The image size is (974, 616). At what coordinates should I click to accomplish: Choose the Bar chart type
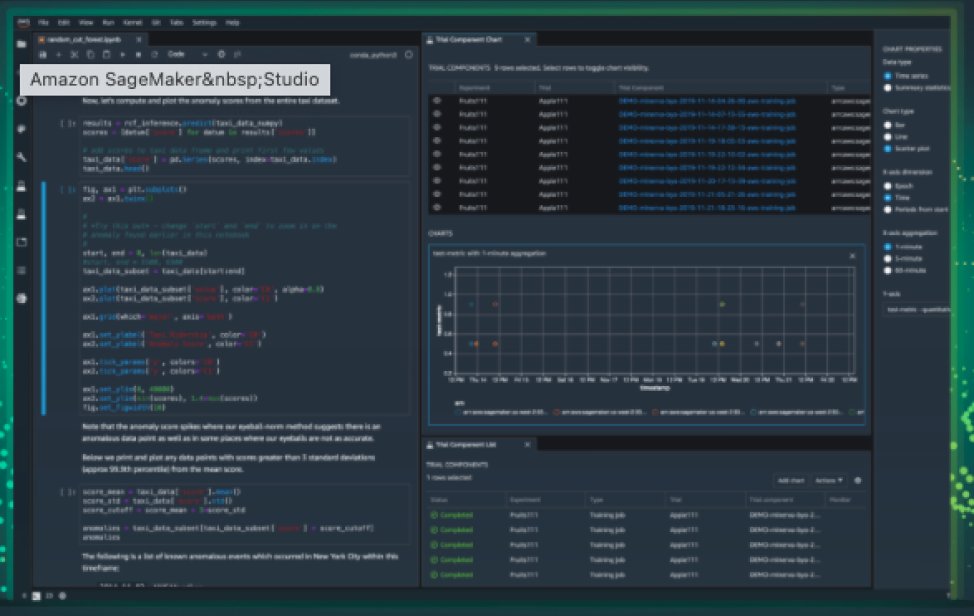pyautogui.click(x=888, y=125)
